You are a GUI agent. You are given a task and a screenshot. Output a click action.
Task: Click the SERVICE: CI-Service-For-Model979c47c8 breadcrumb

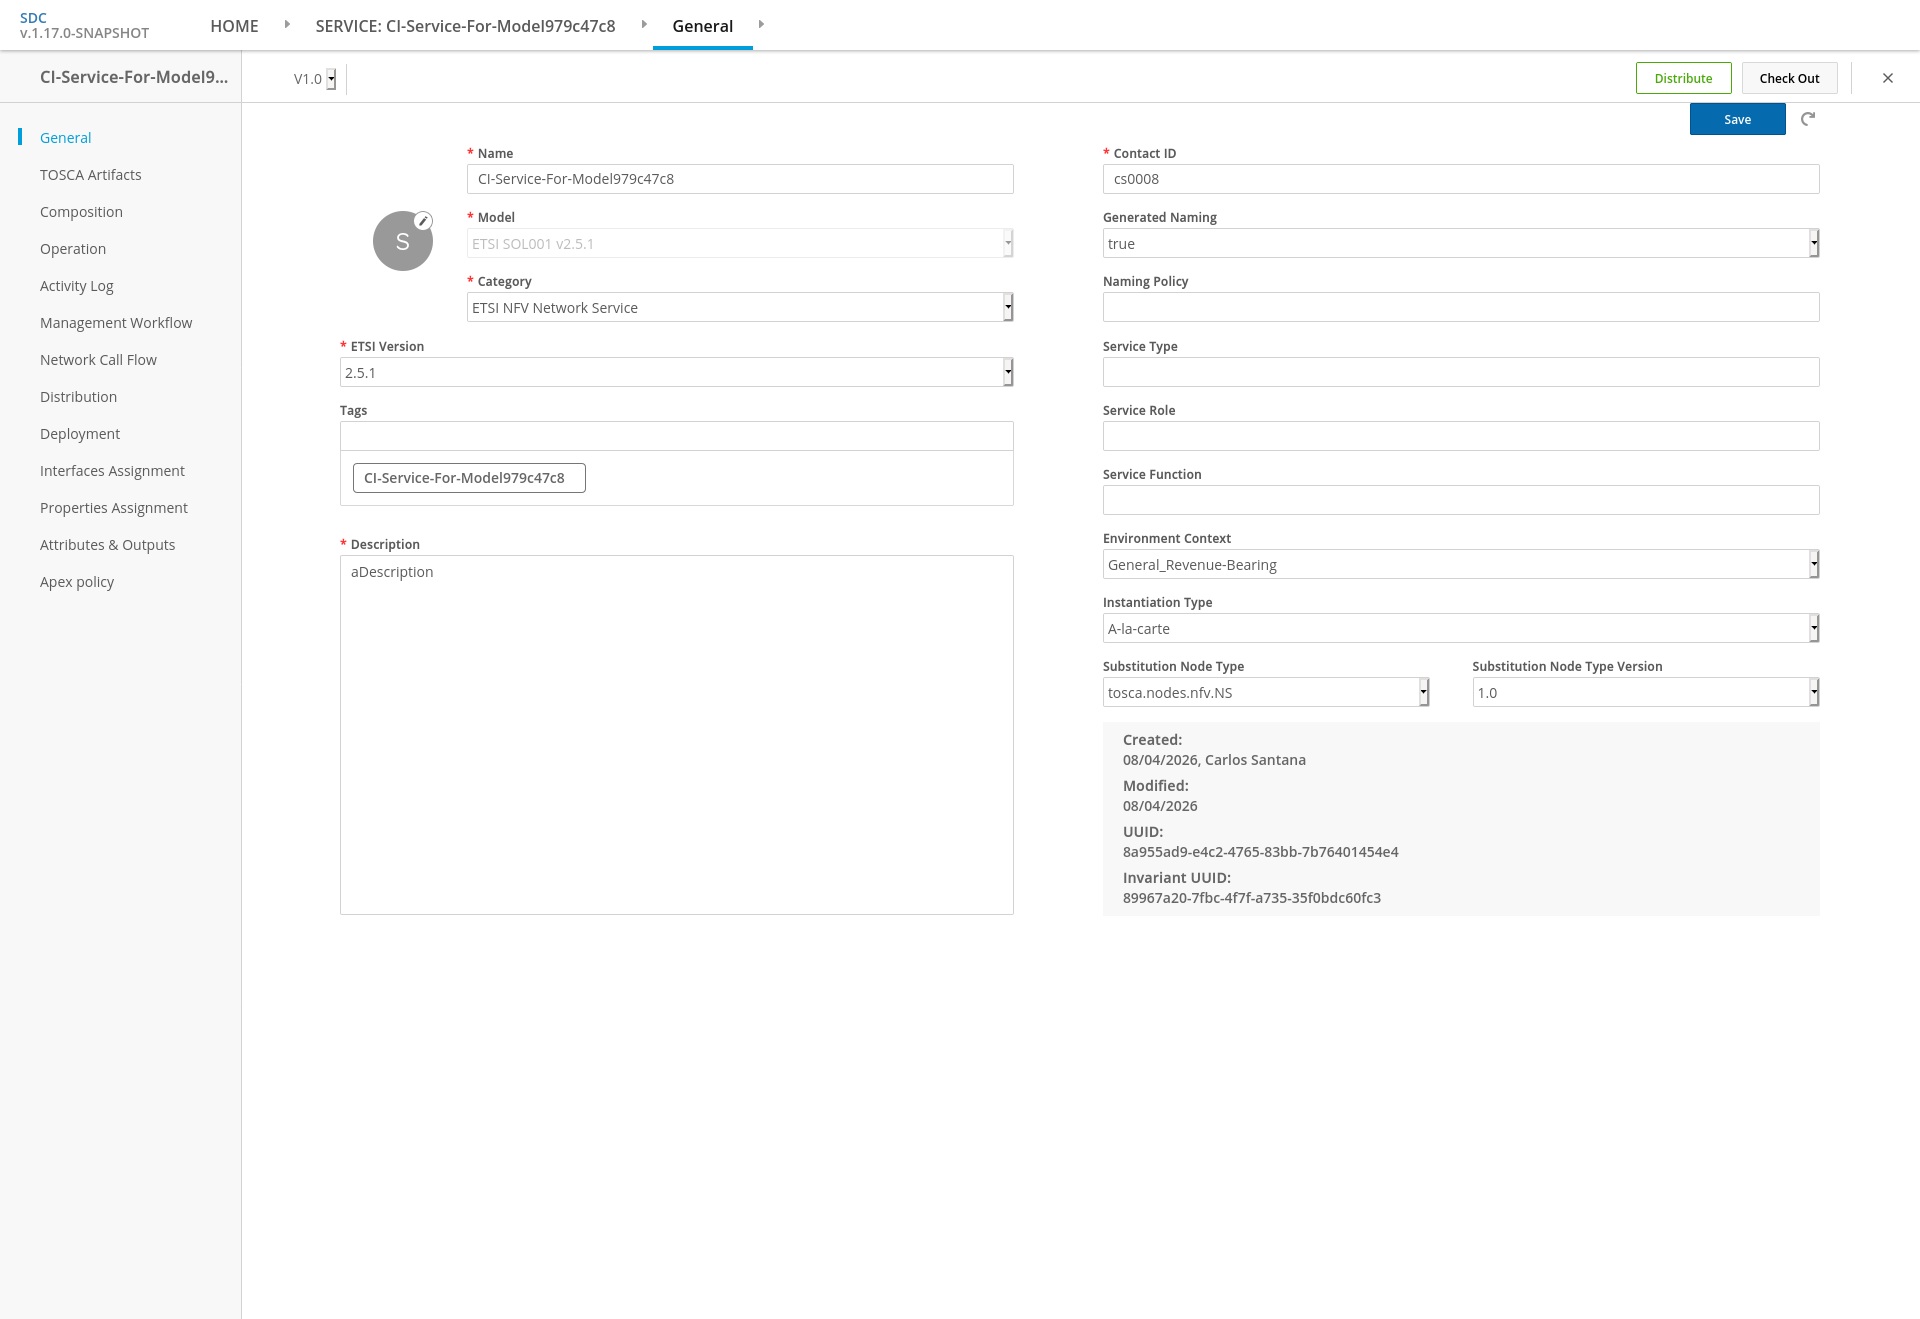point(465,26)
